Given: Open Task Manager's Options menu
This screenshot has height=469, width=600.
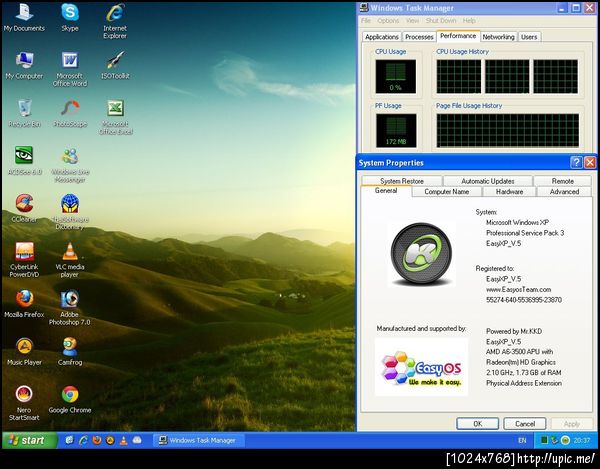Looking at the screenshot, I should [388, 21].
